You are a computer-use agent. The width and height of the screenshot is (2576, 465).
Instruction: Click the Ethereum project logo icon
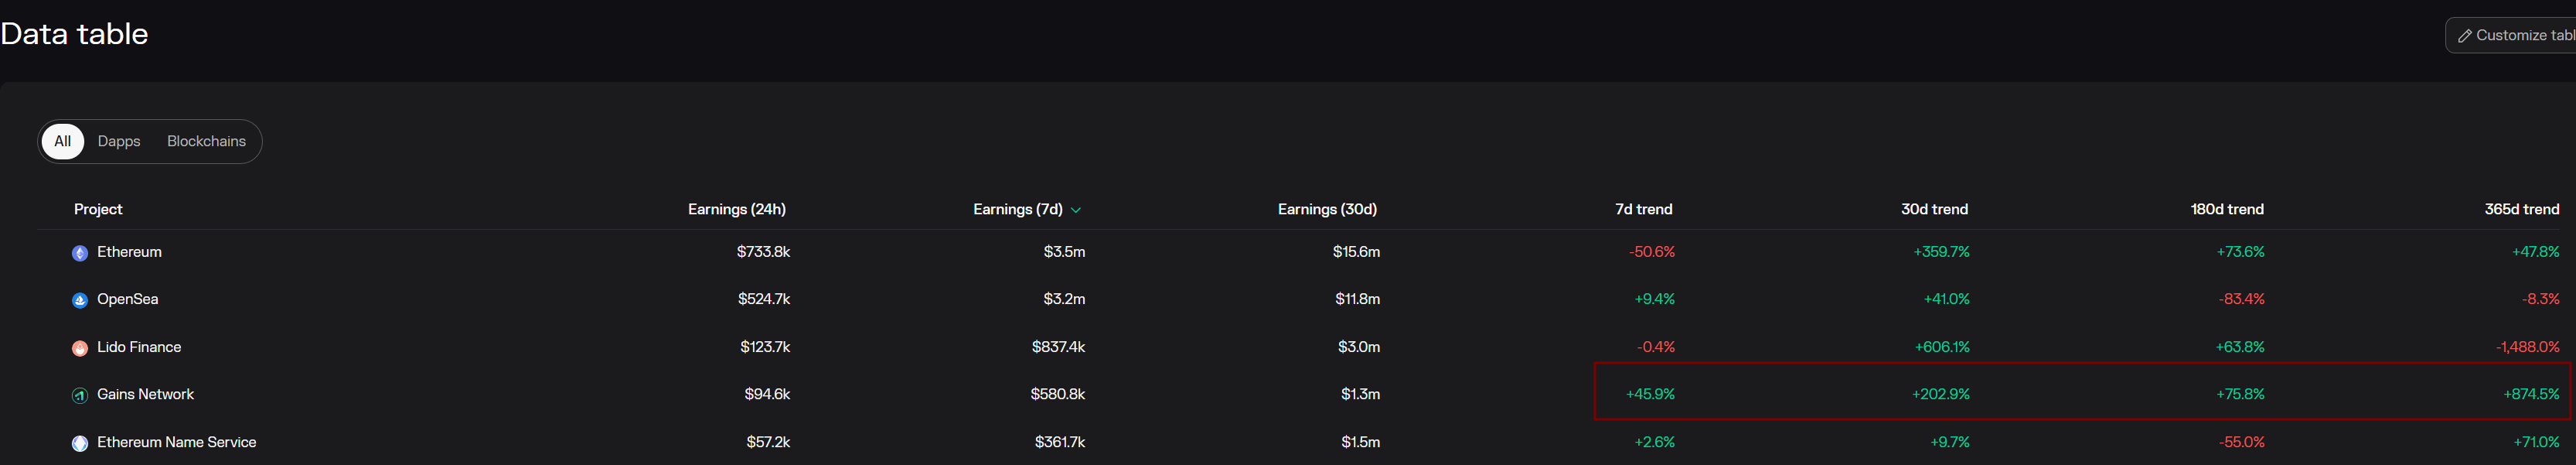click(80, 253)
